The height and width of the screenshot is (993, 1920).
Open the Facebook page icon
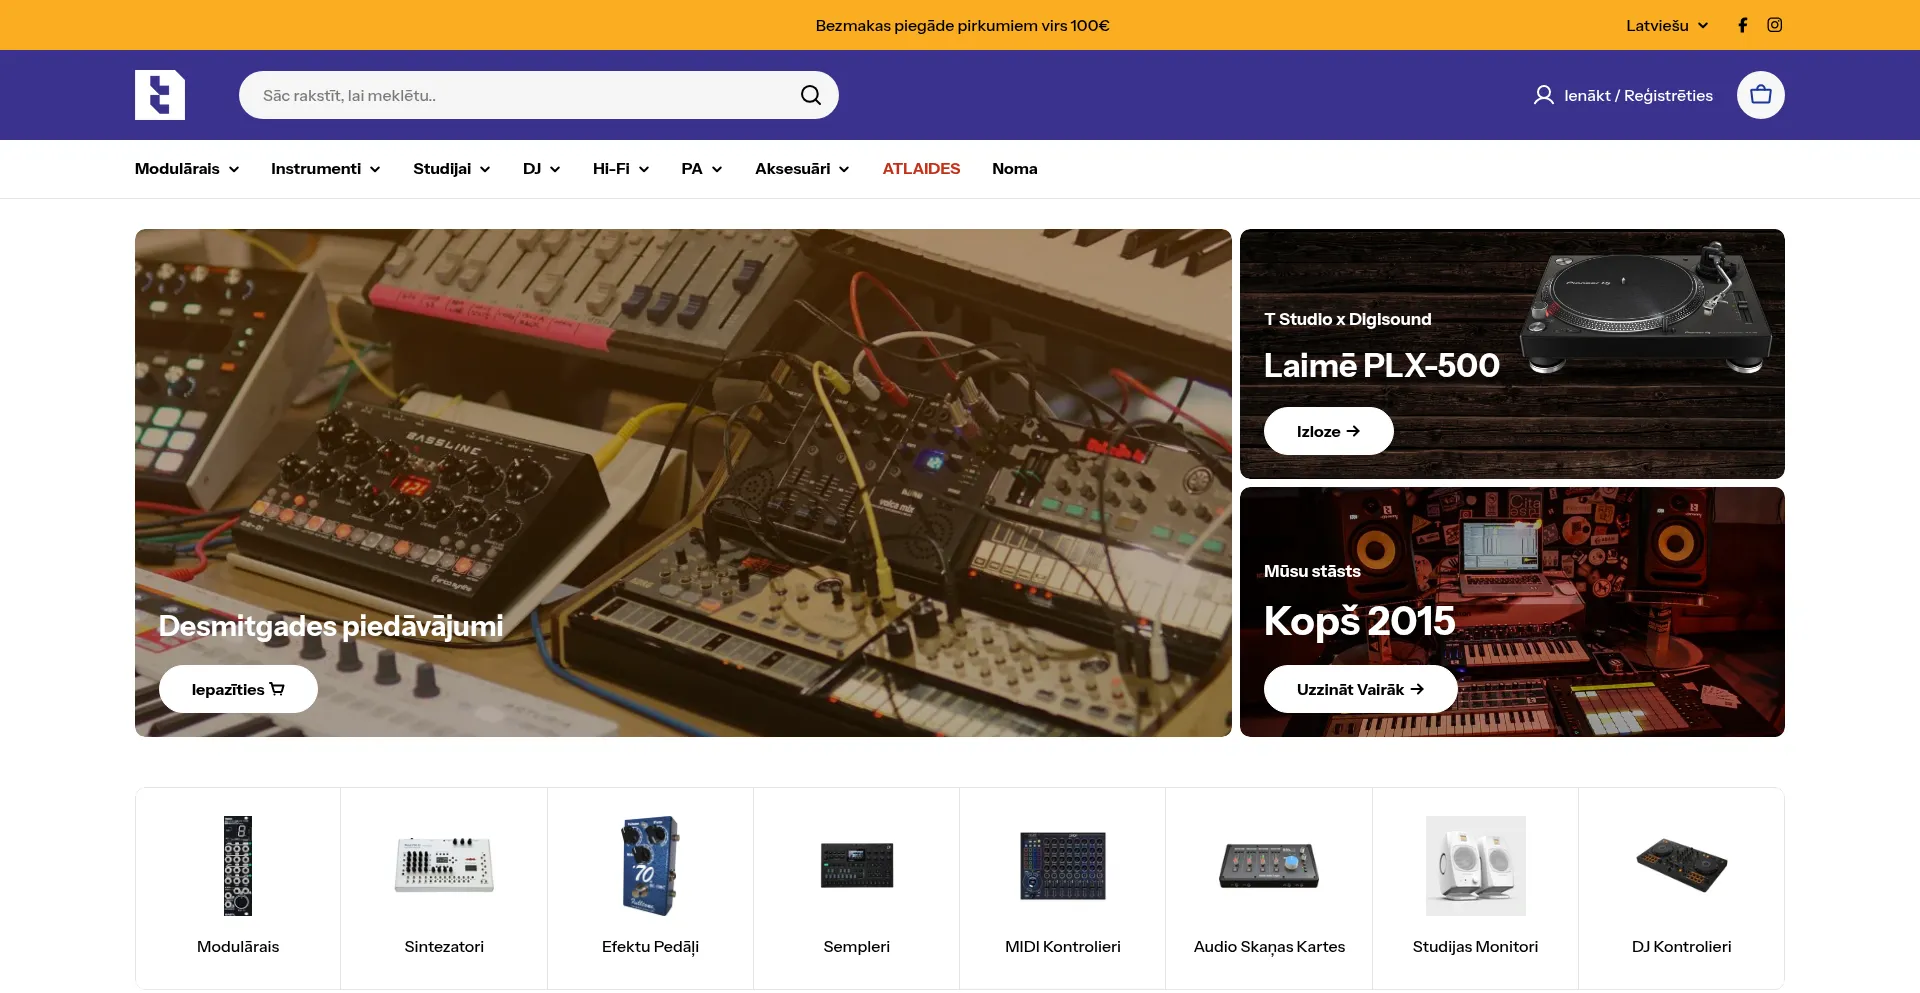tap(1742, 25)
